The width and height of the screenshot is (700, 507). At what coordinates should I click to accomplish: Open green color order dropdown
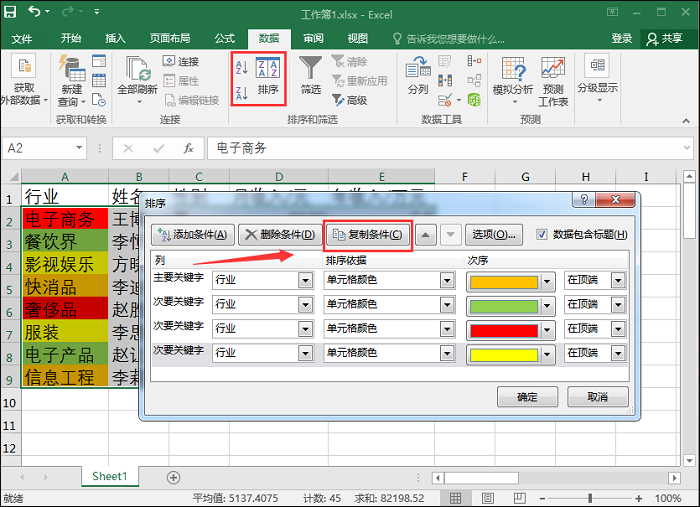[547, 306]
